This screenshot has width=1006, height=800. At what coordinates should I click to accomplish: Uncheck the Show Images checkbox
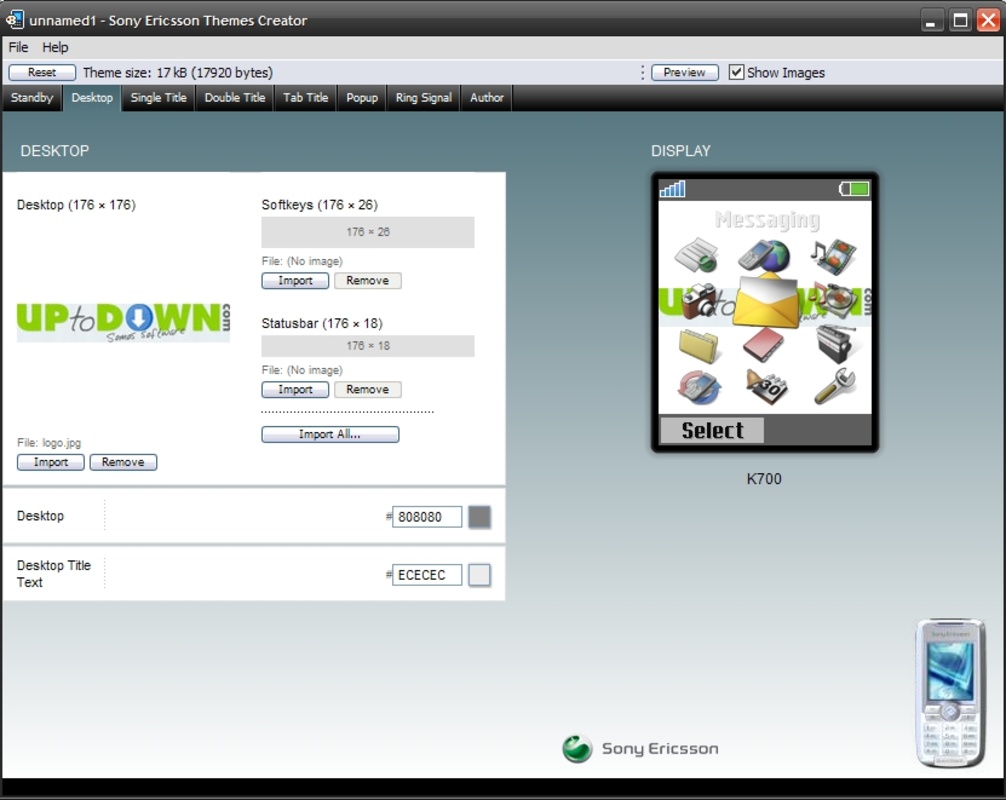click(x=736, y=72)
